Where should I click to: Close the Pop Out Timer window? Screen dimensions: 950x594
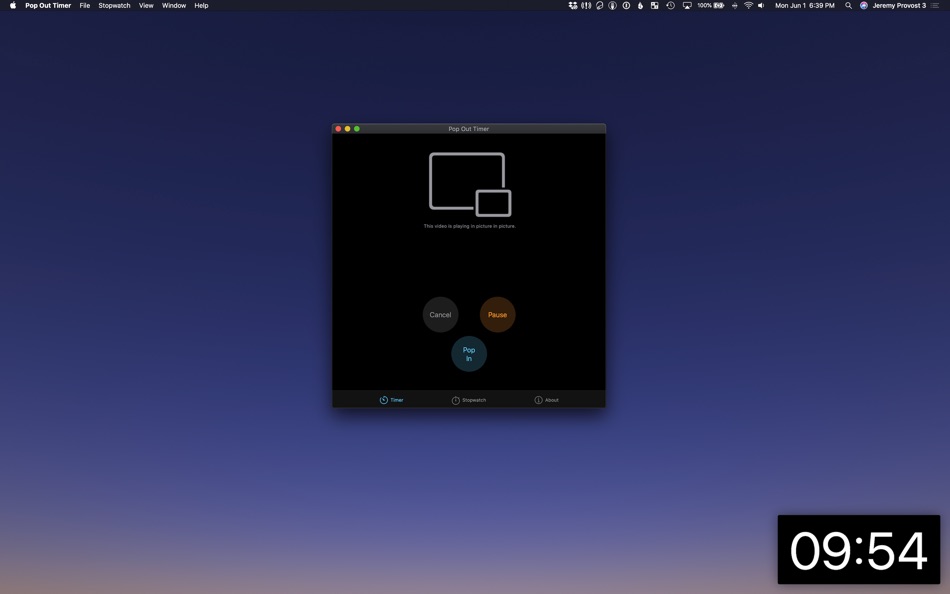(338, 128)
